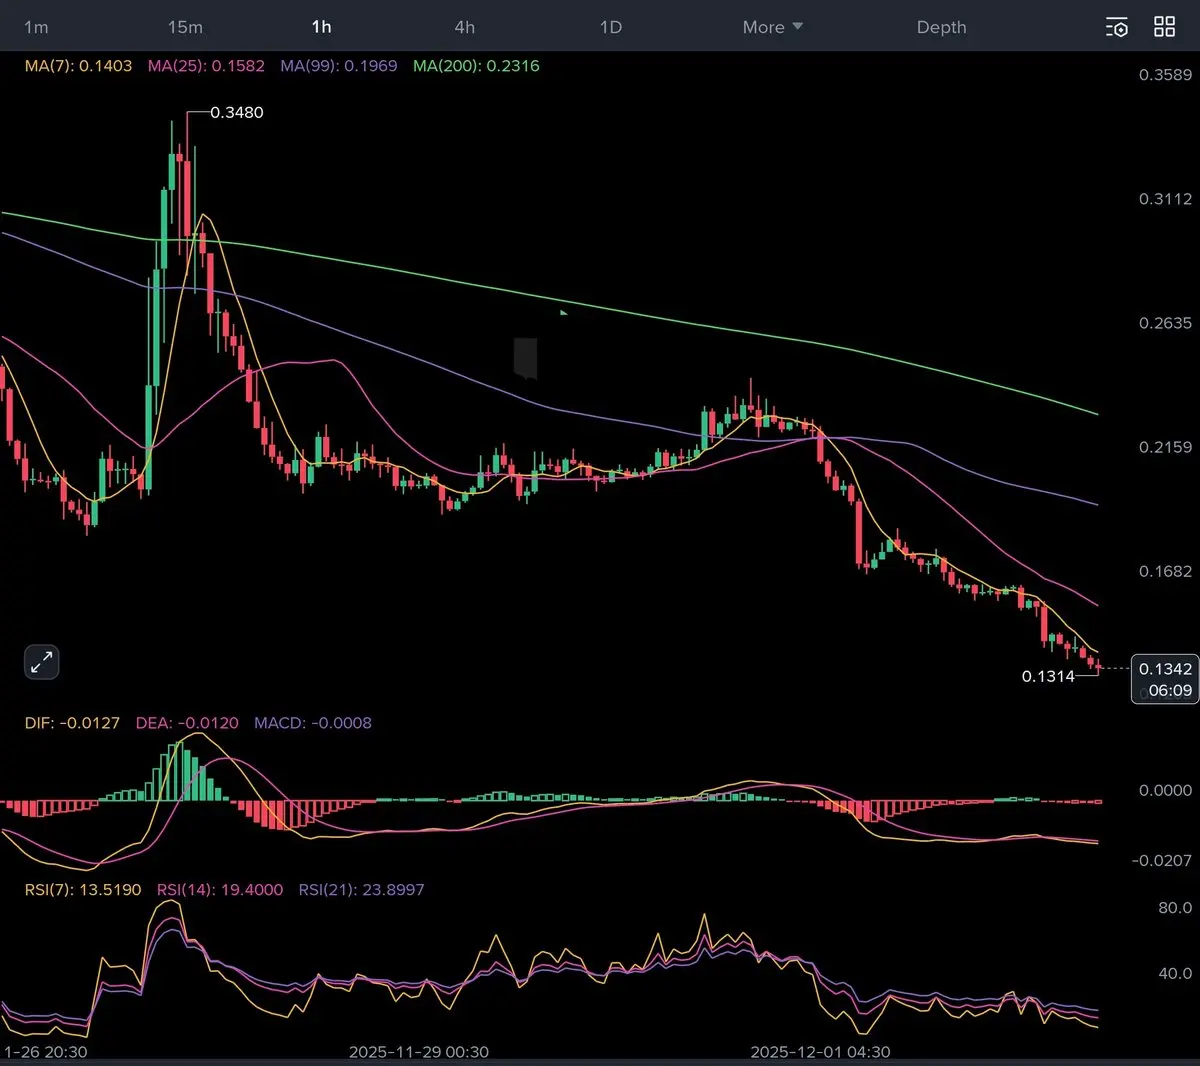1200x1066 pixels.
Task: Click the 2025-11-29 00:30 time label
Action: (419, 1052)
